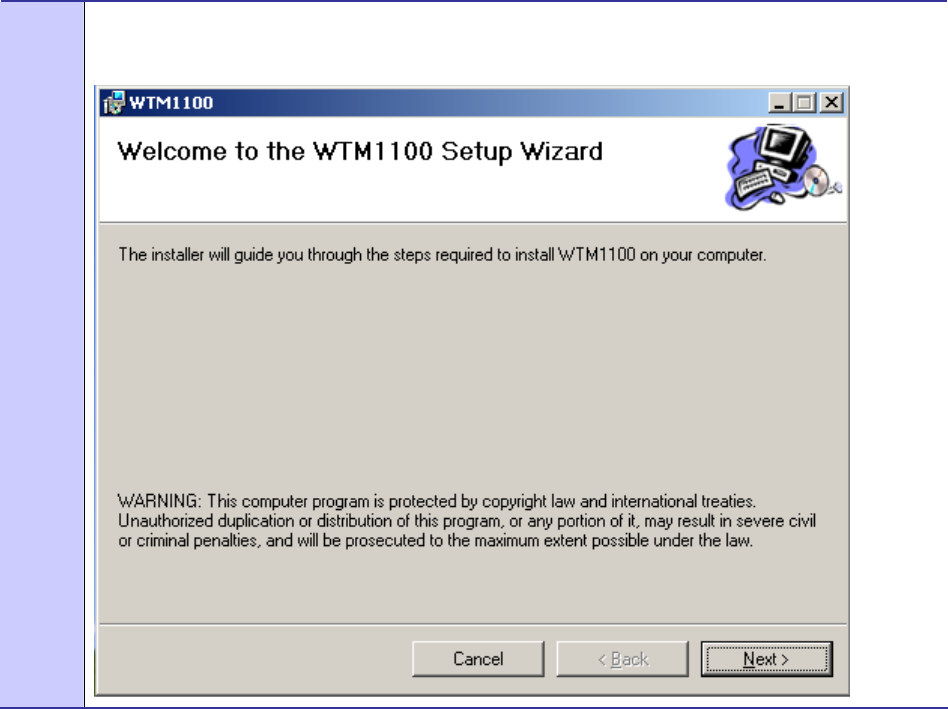
Task: Minimize the WTM1100 setup window
Action: point(779,102)
